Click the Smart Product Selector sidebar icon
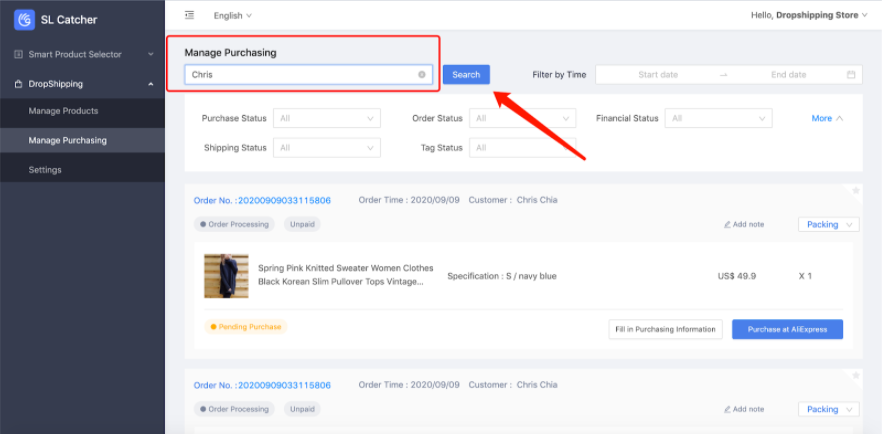The image size is (882, 434). tap(18, 55)
